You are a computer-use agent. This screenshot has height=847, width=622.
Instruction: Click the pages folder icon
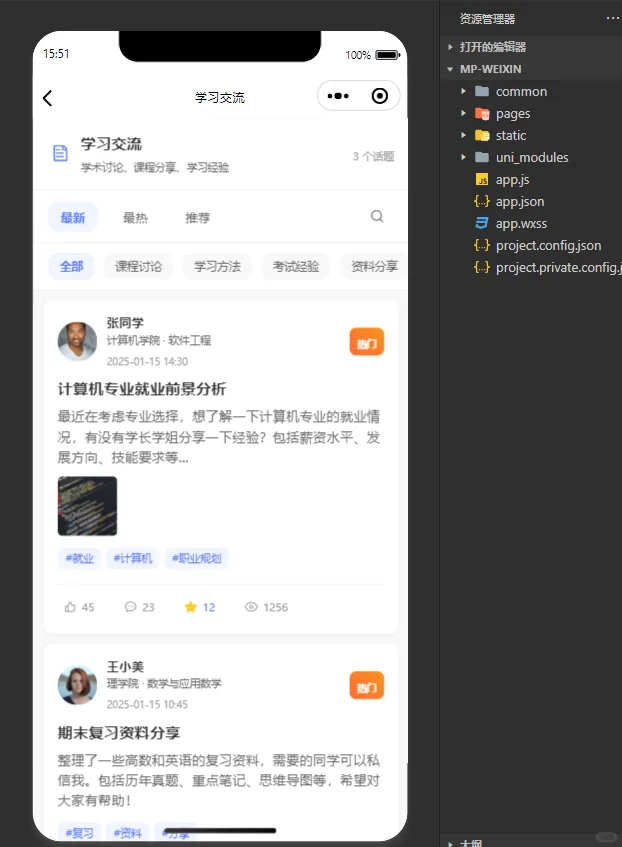tap(481, 113)
